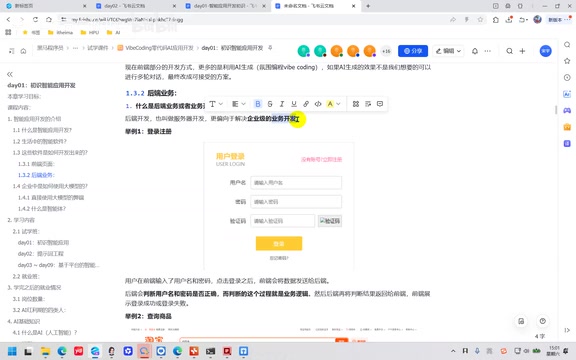Open search with the magnifier icon
The height and width of the screenshot is (360, 576).
click(x=510, y=51)
